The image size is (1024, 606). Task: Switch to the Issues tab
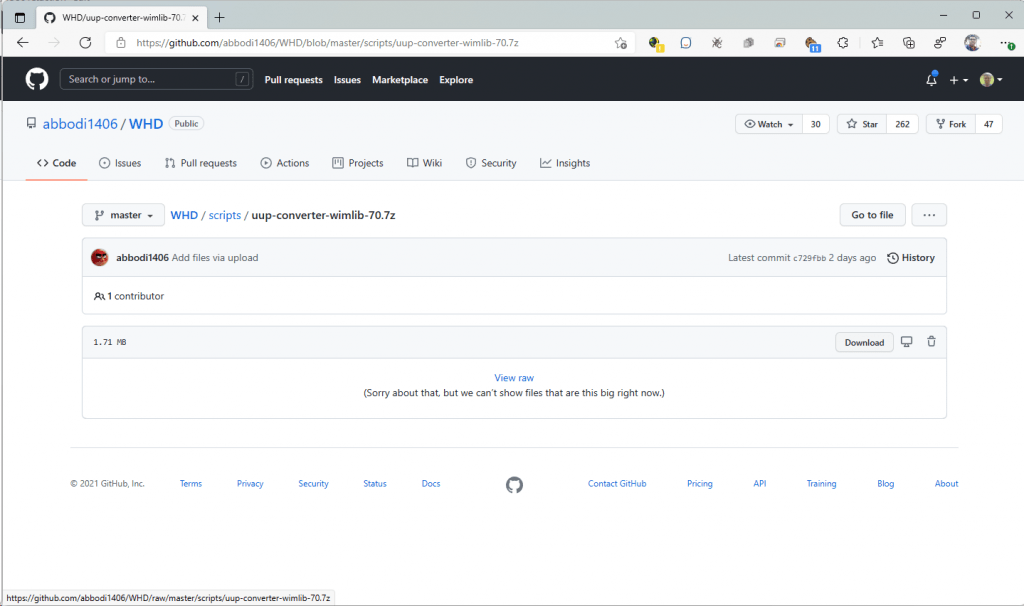coord(120,163)
